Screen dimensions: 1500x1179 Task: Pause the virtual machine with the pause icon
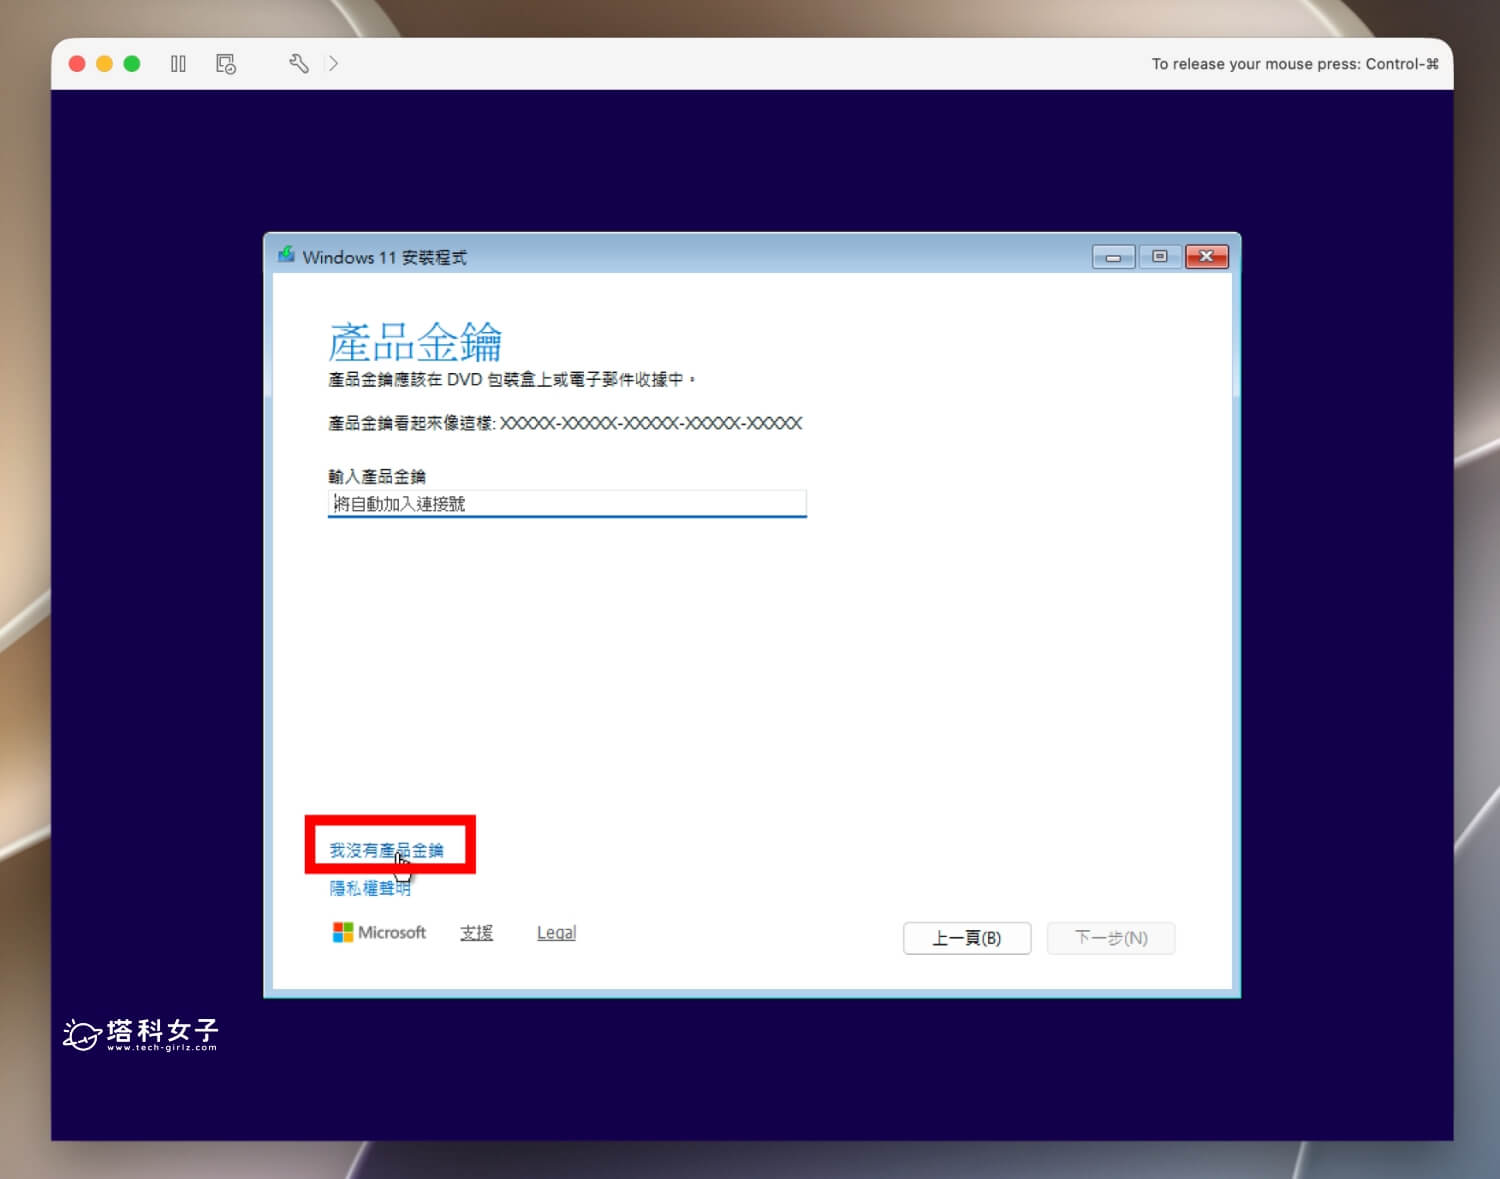point(178,64)
